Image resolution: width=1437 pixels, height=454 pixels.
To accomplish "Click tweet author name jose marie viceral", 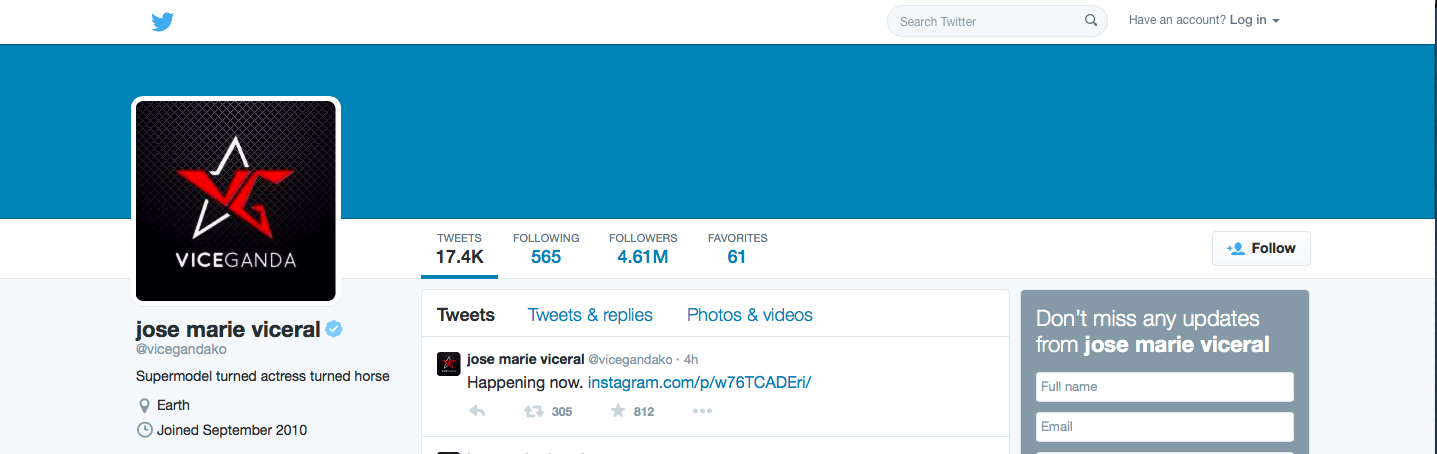I will click(x=525, y=359).
